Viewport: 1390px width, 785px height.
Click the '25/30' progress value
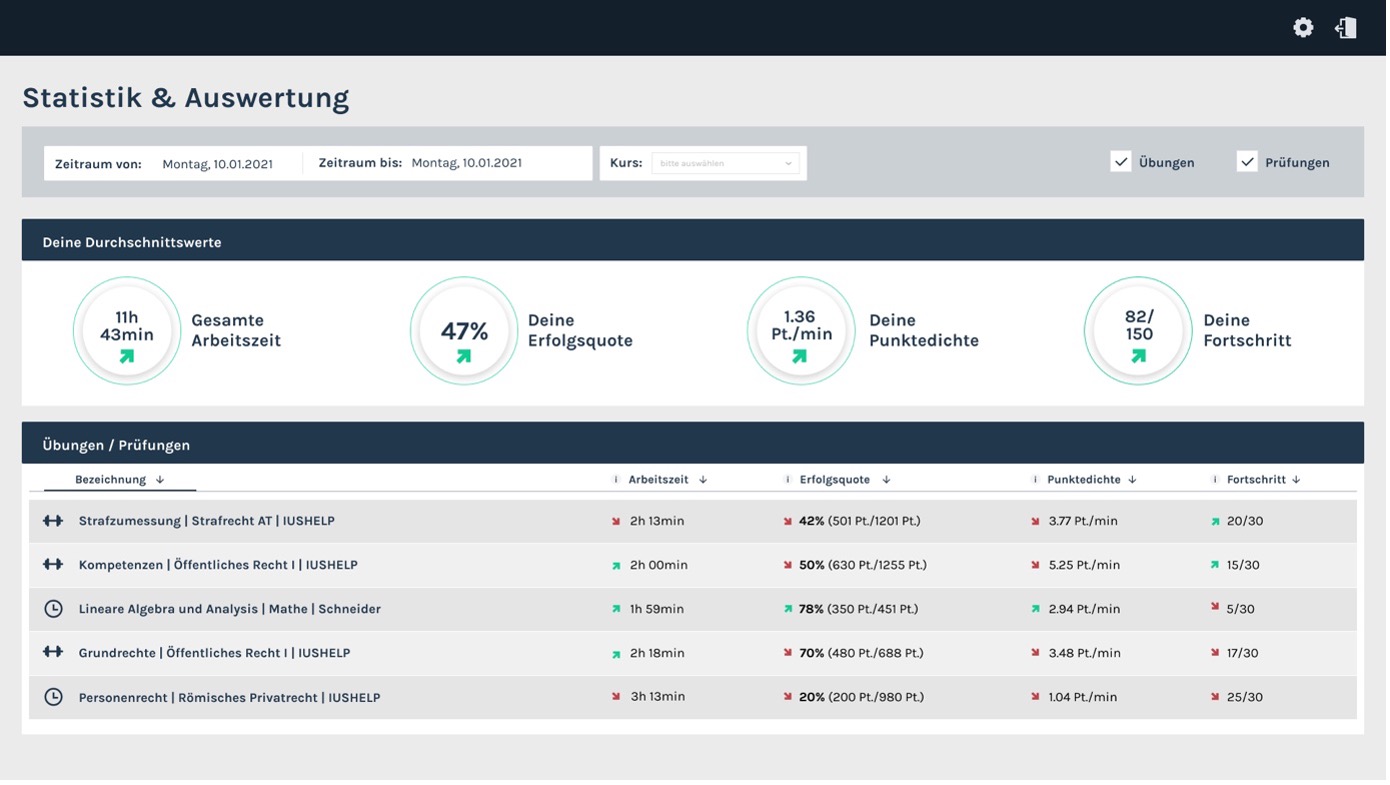pos(1244,697)
